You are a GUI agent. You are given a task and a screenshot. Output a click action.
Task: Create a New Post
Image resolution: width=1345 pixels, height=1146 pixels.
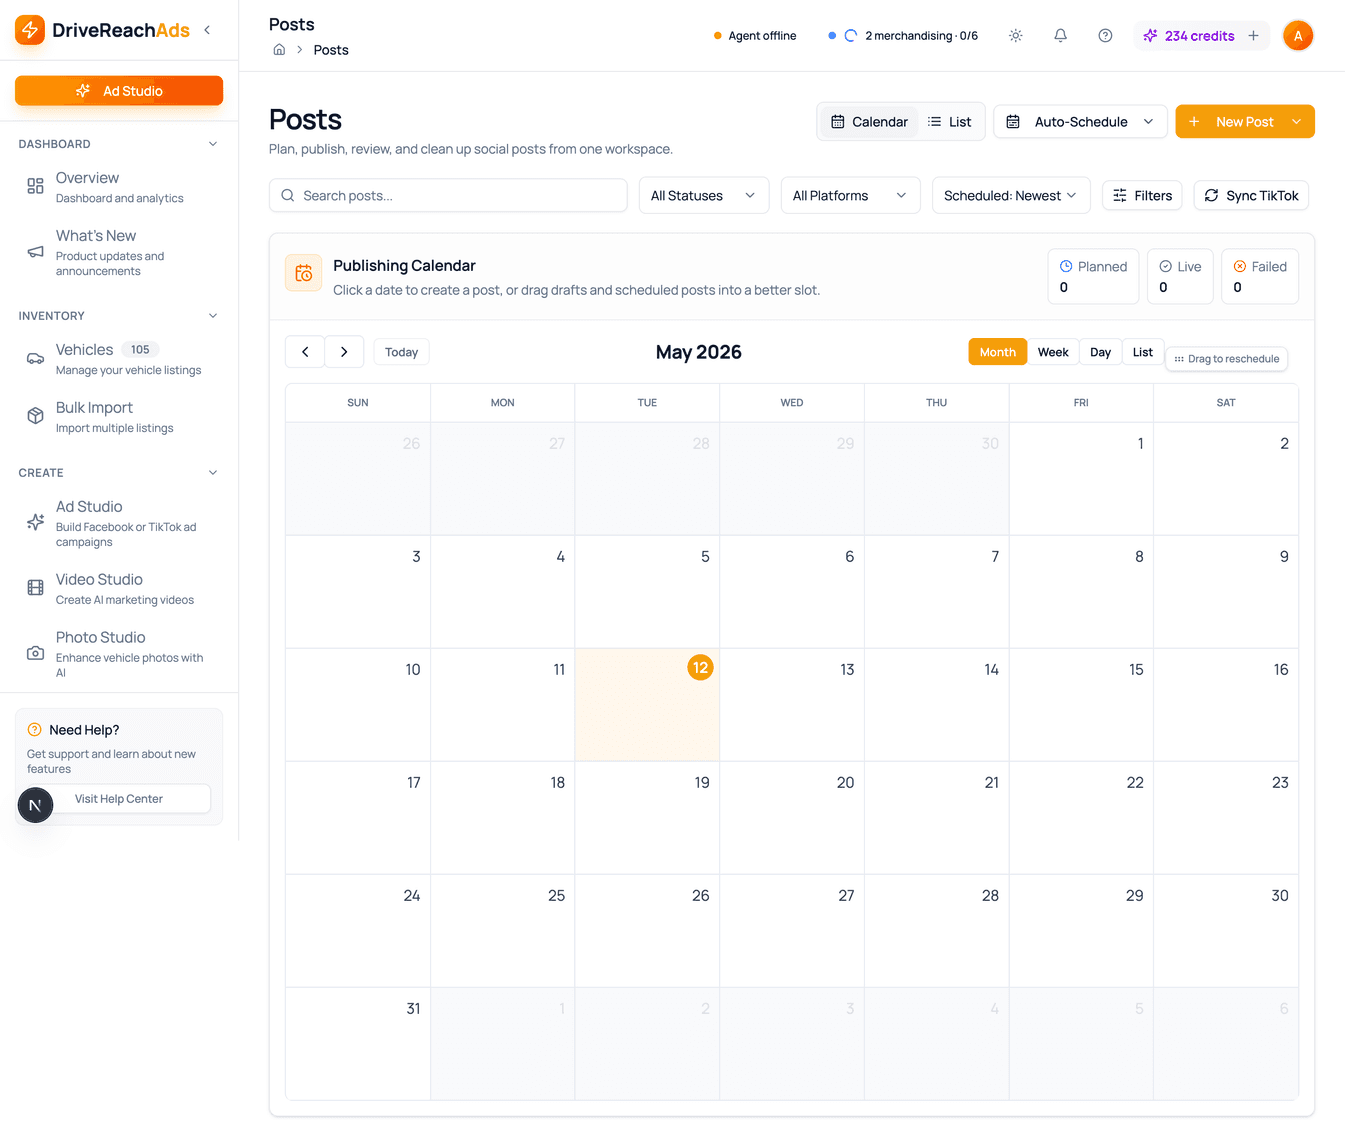tap(1232, 122)
